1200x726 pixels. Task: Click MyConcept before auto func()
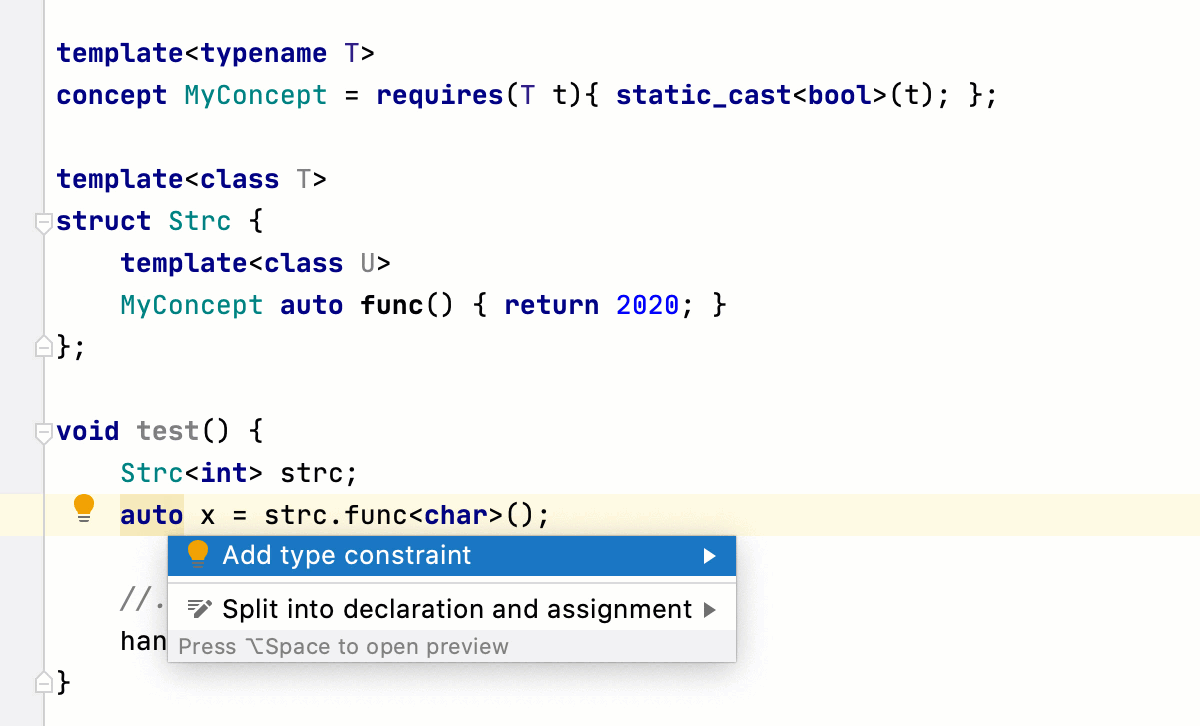tap(192, 305)
